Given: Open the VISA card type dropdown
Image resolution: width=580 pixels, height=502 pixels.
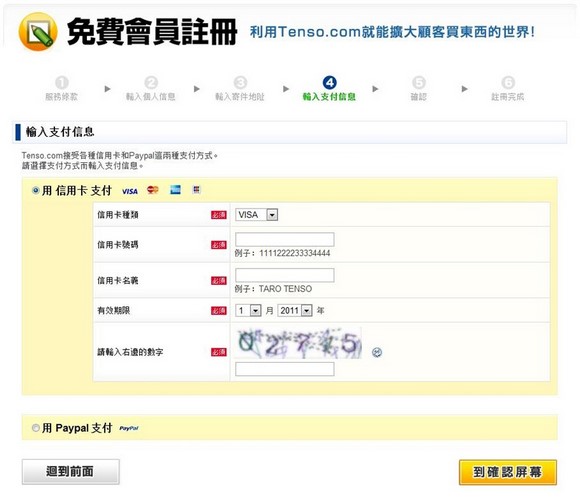Looking at the screenshot, I should pos(256,215).
